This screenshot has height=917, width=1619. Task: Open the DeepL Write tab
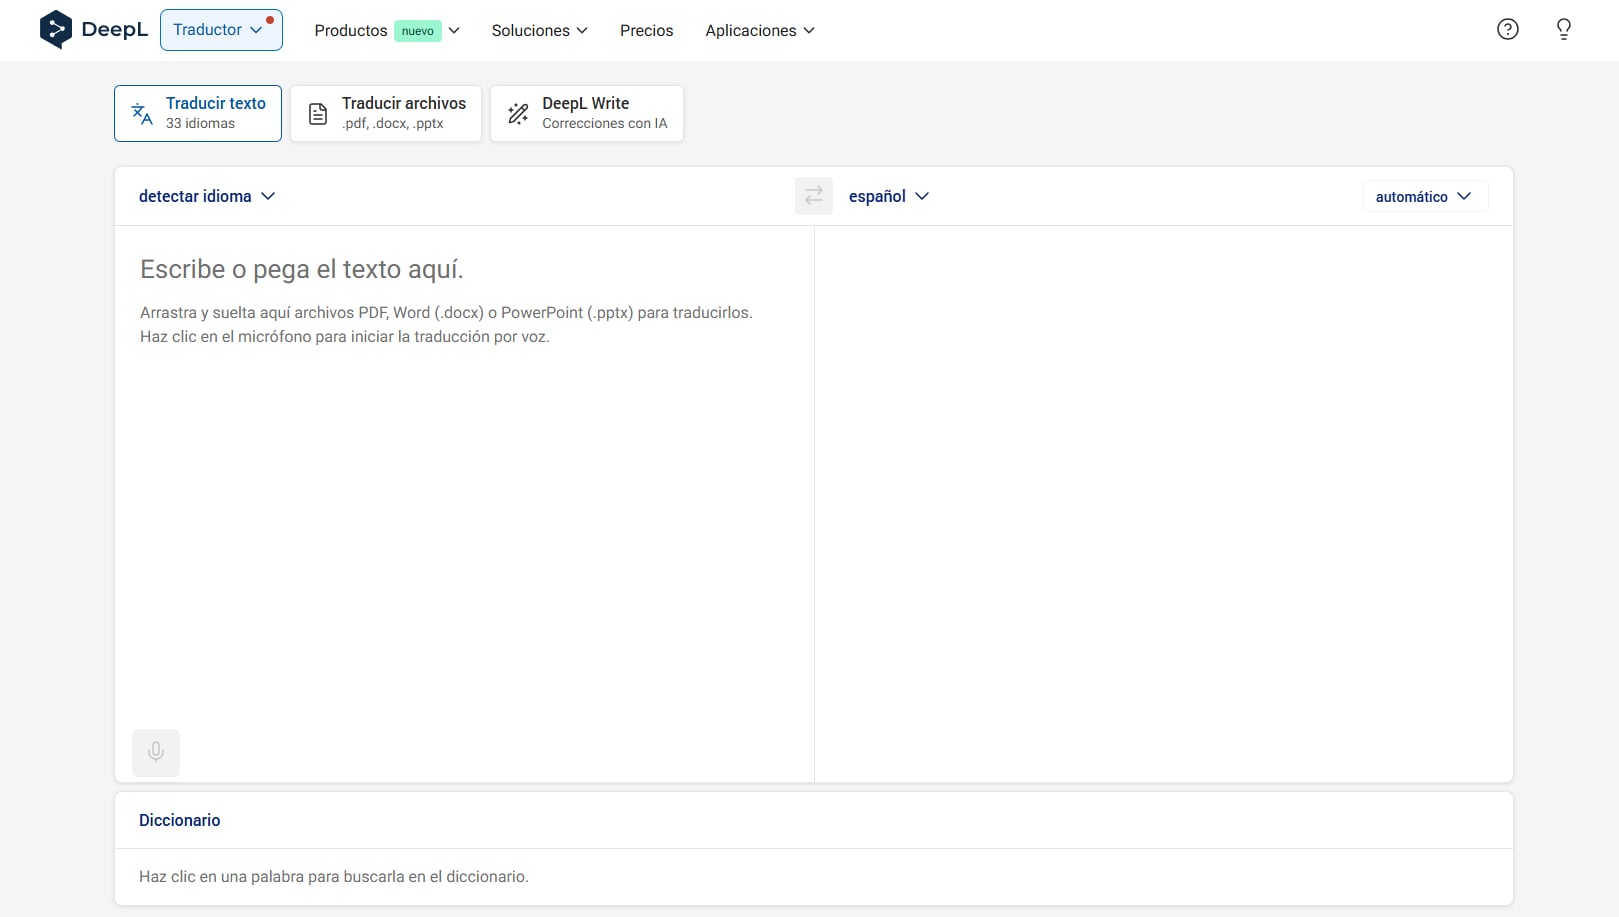(x=587, y=113)
